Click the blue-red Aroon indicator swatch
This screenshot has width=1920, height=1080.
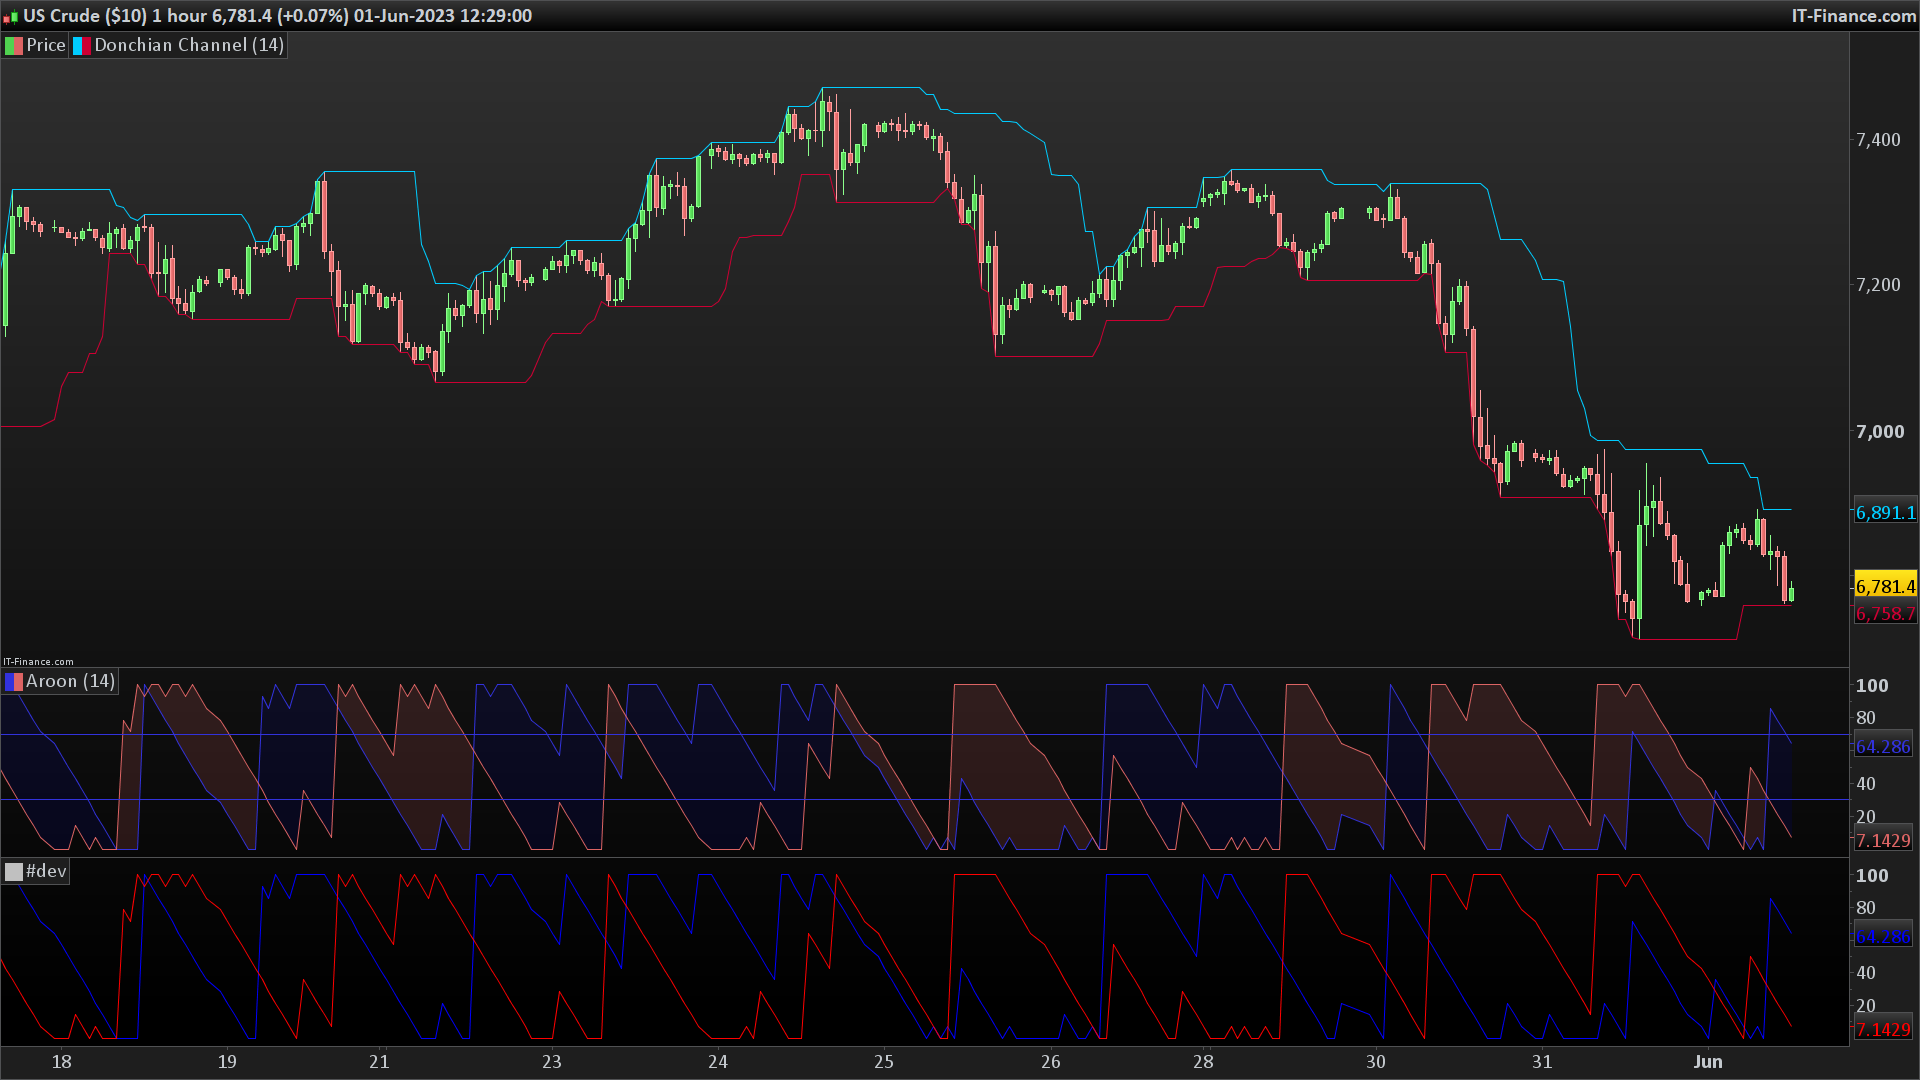coord(14,682)
